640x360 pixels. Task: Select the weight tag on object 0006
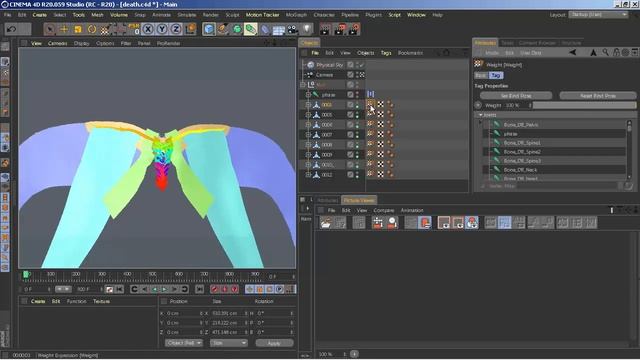pyautogui.click(x=371, y=124)
